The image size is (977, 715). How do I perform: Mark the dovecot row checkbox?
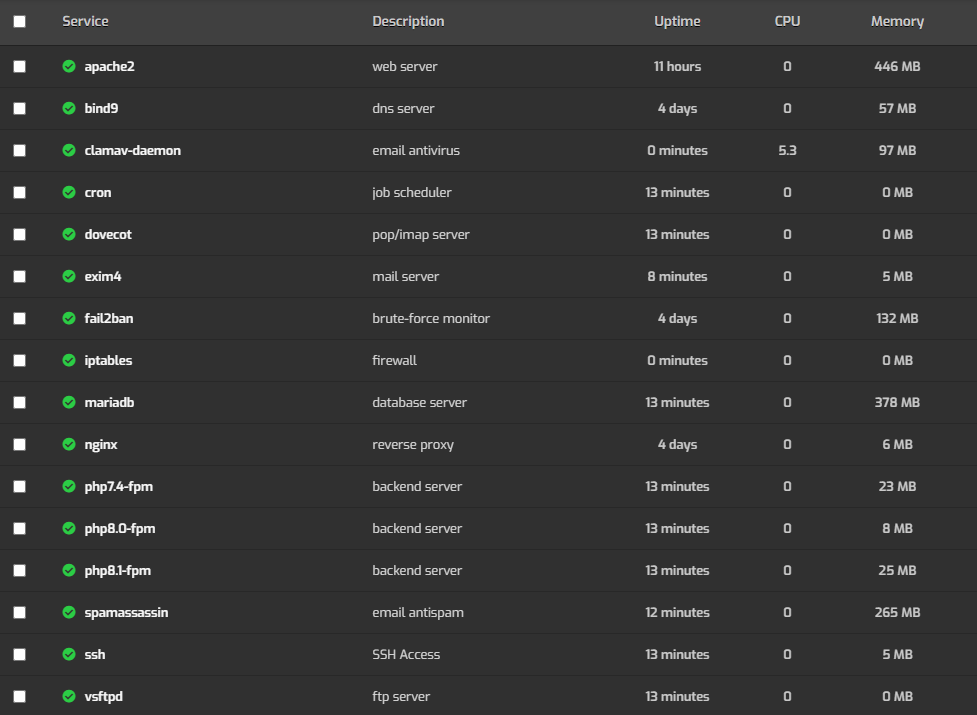(19, 235)
